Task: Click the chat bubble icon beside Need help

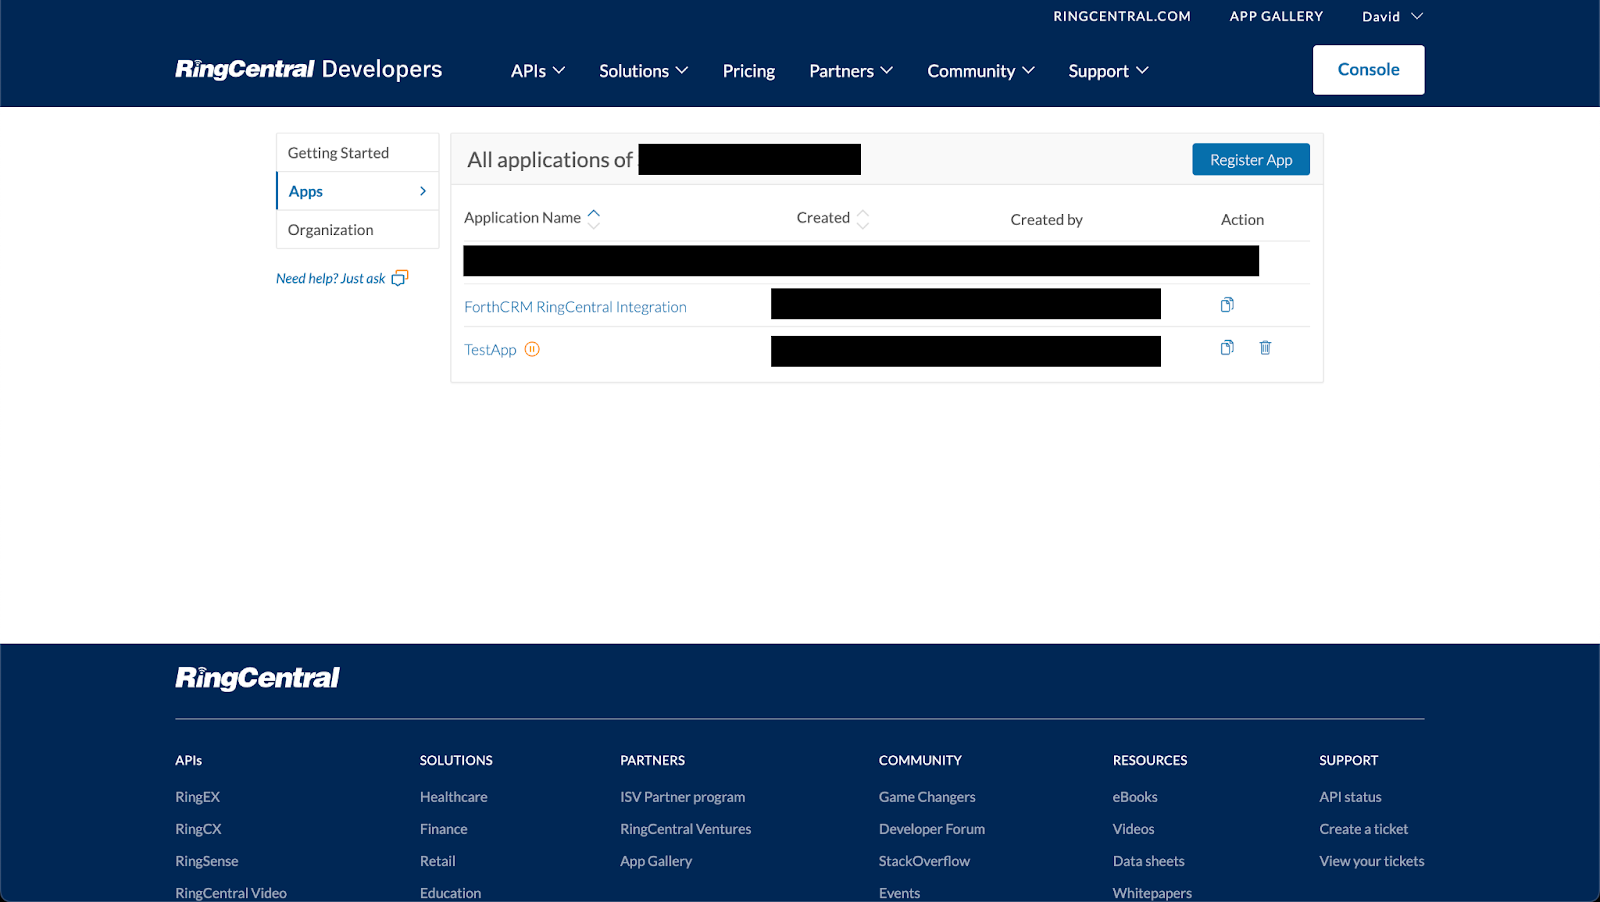Action: point(399,277)
